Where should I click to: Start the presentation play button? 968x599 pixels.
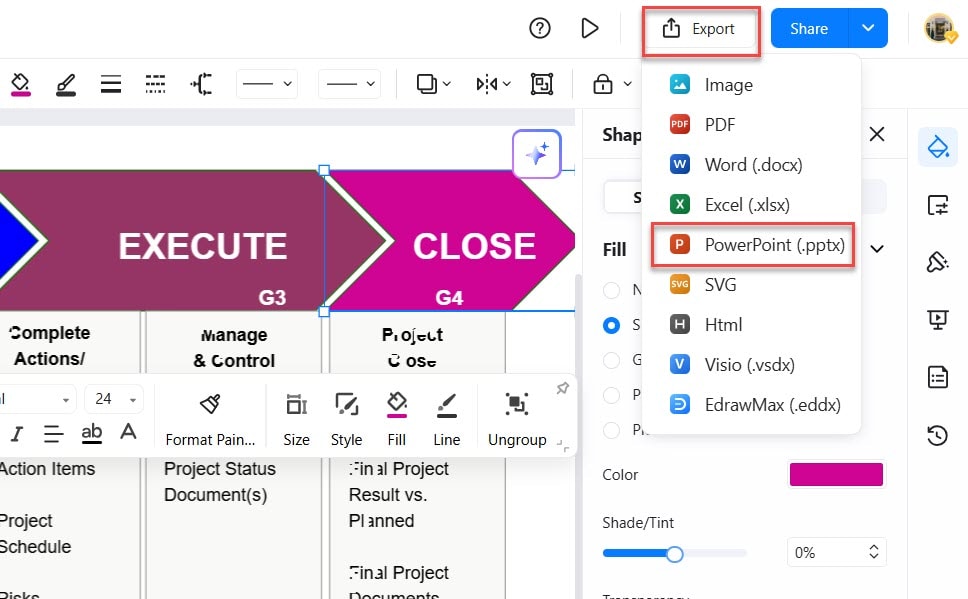pyautogui.click(x=590, y=28)
